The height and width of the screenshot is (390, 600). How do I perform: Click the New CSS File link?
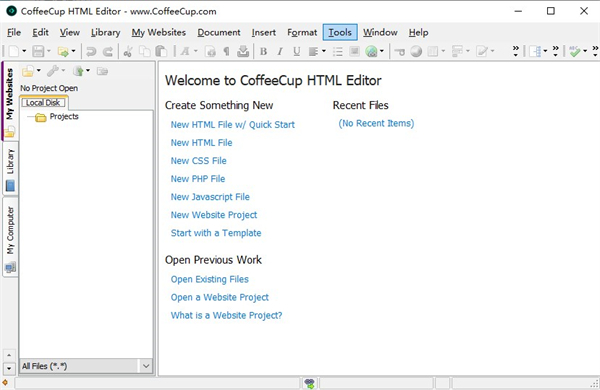pyautogui.click(x=199, y=161)
